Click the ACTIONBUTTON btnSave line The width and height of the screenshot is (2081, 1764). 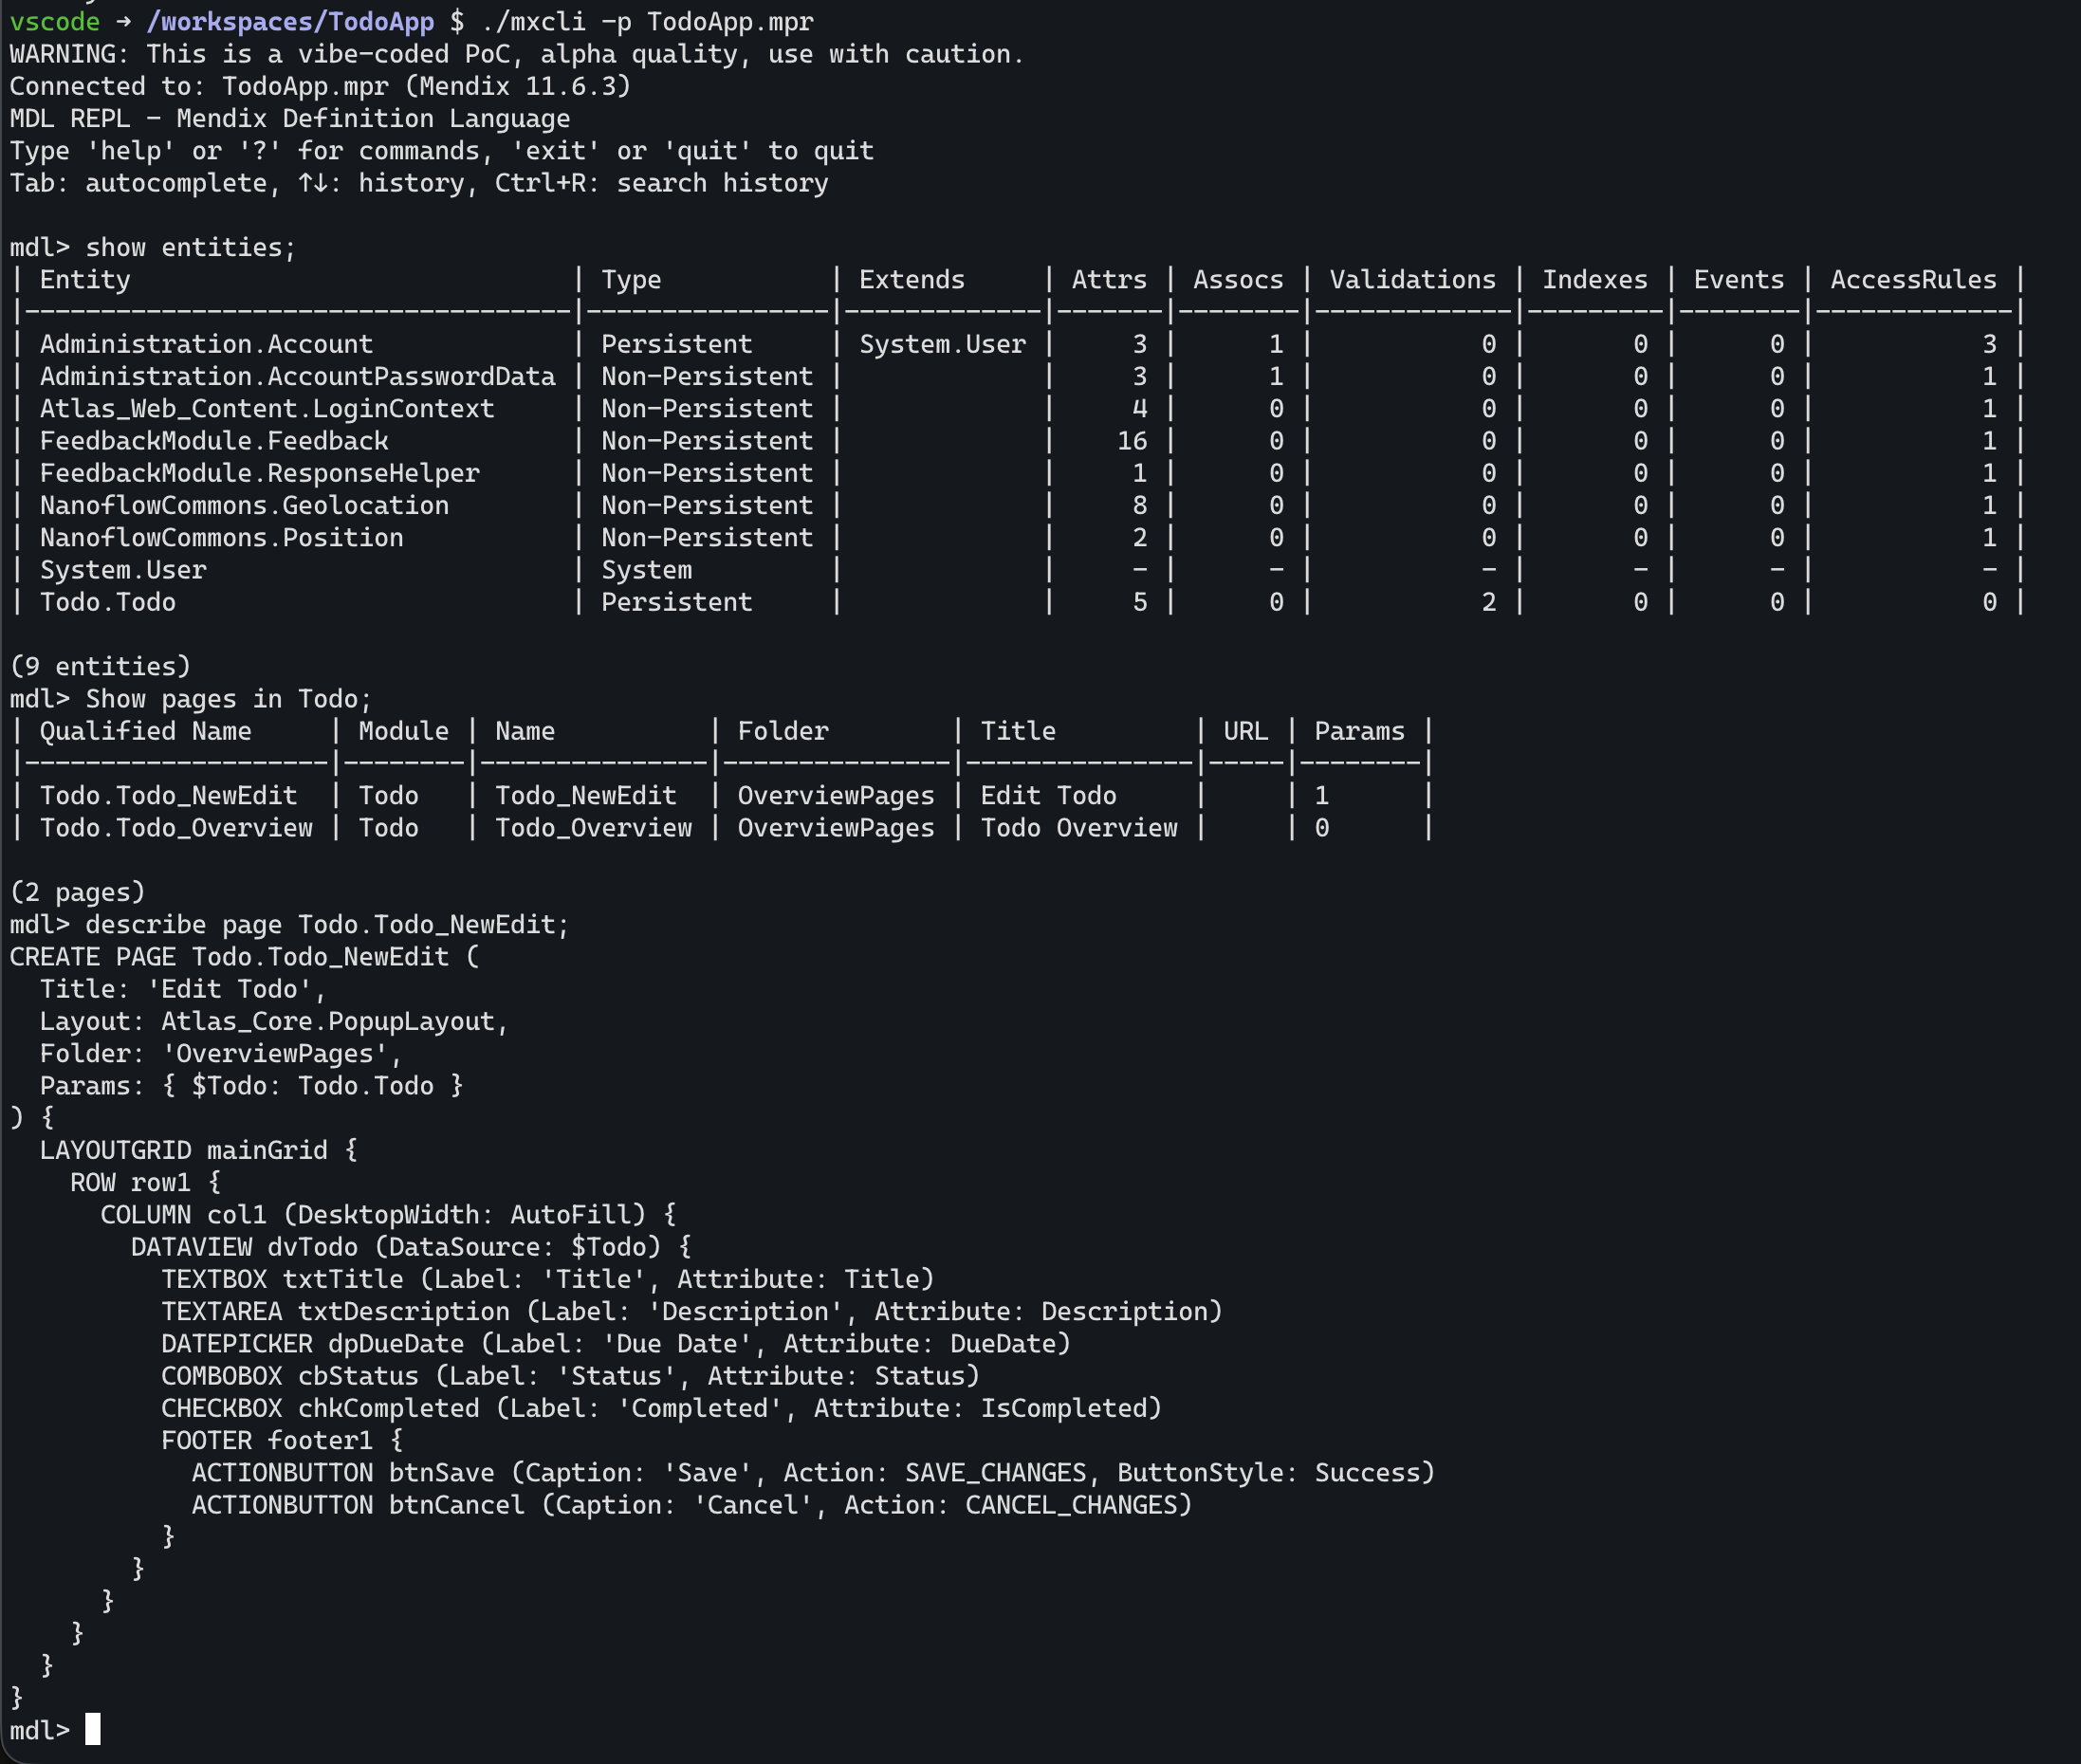click(x=813, y=1473)
